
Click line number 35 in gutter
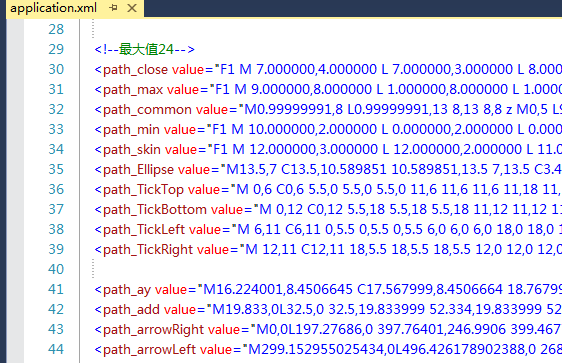coord(56,169)
